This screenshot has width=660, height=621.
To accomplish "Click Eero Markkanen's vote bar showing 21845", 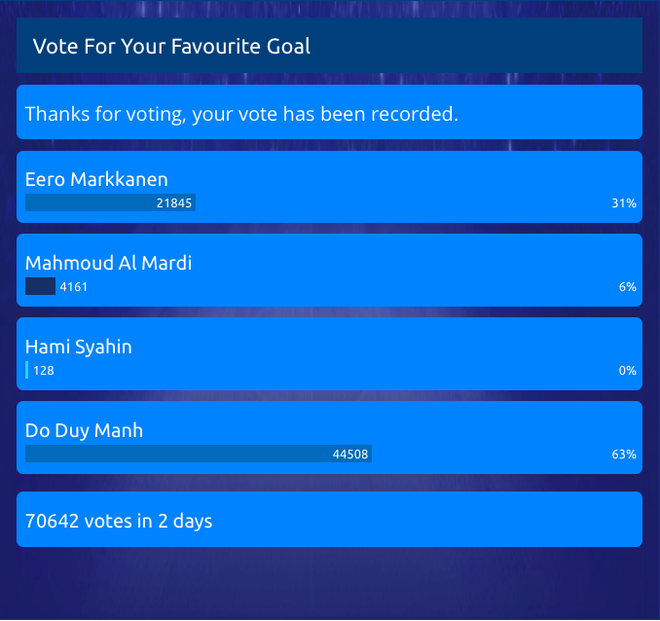I will coord(110,203).
